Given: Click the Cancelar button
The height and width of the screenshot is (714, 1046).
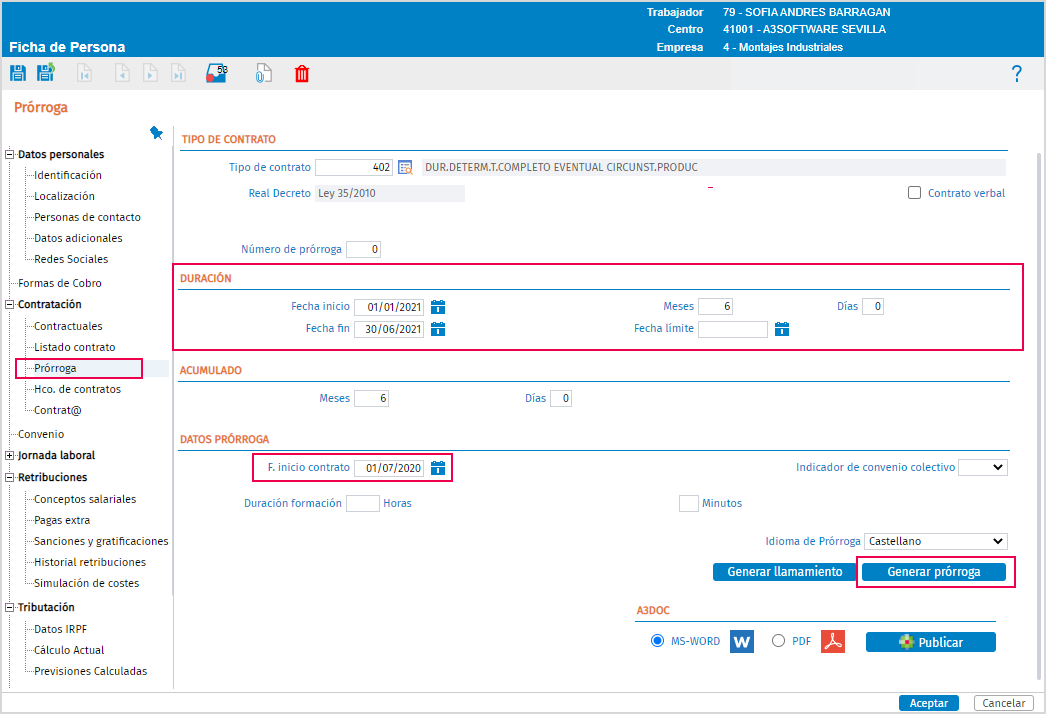Looking at the screenshot, I should [1003, 703].
